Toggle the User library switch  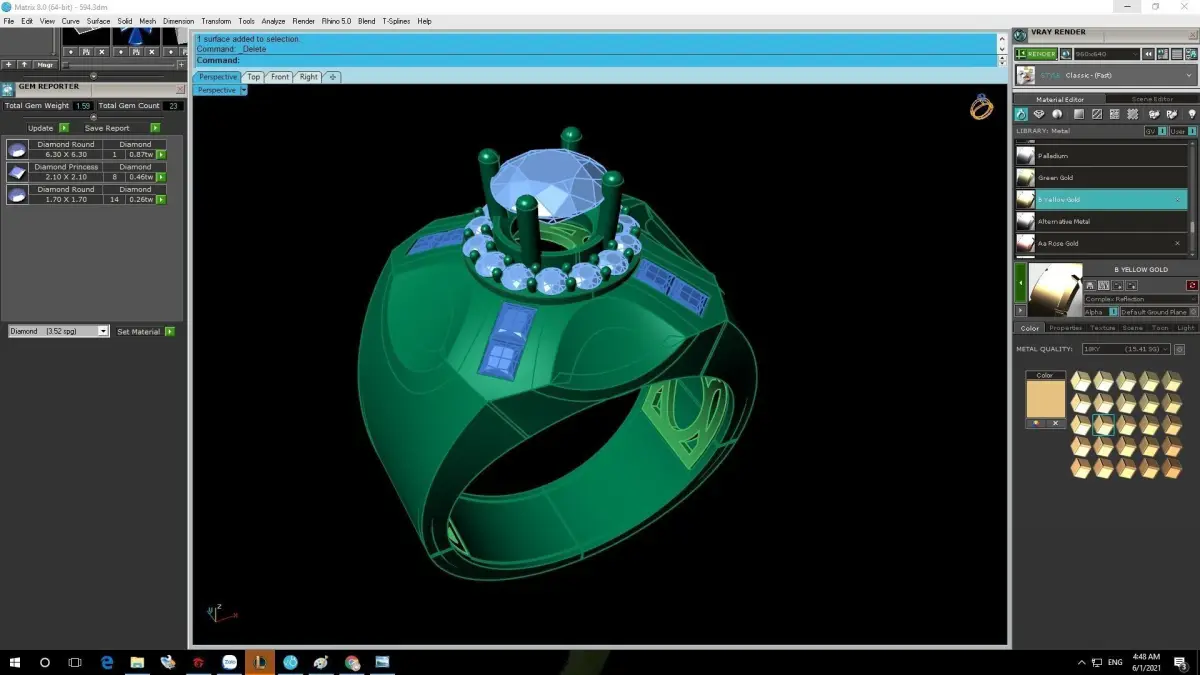(x=1183, y=131)
